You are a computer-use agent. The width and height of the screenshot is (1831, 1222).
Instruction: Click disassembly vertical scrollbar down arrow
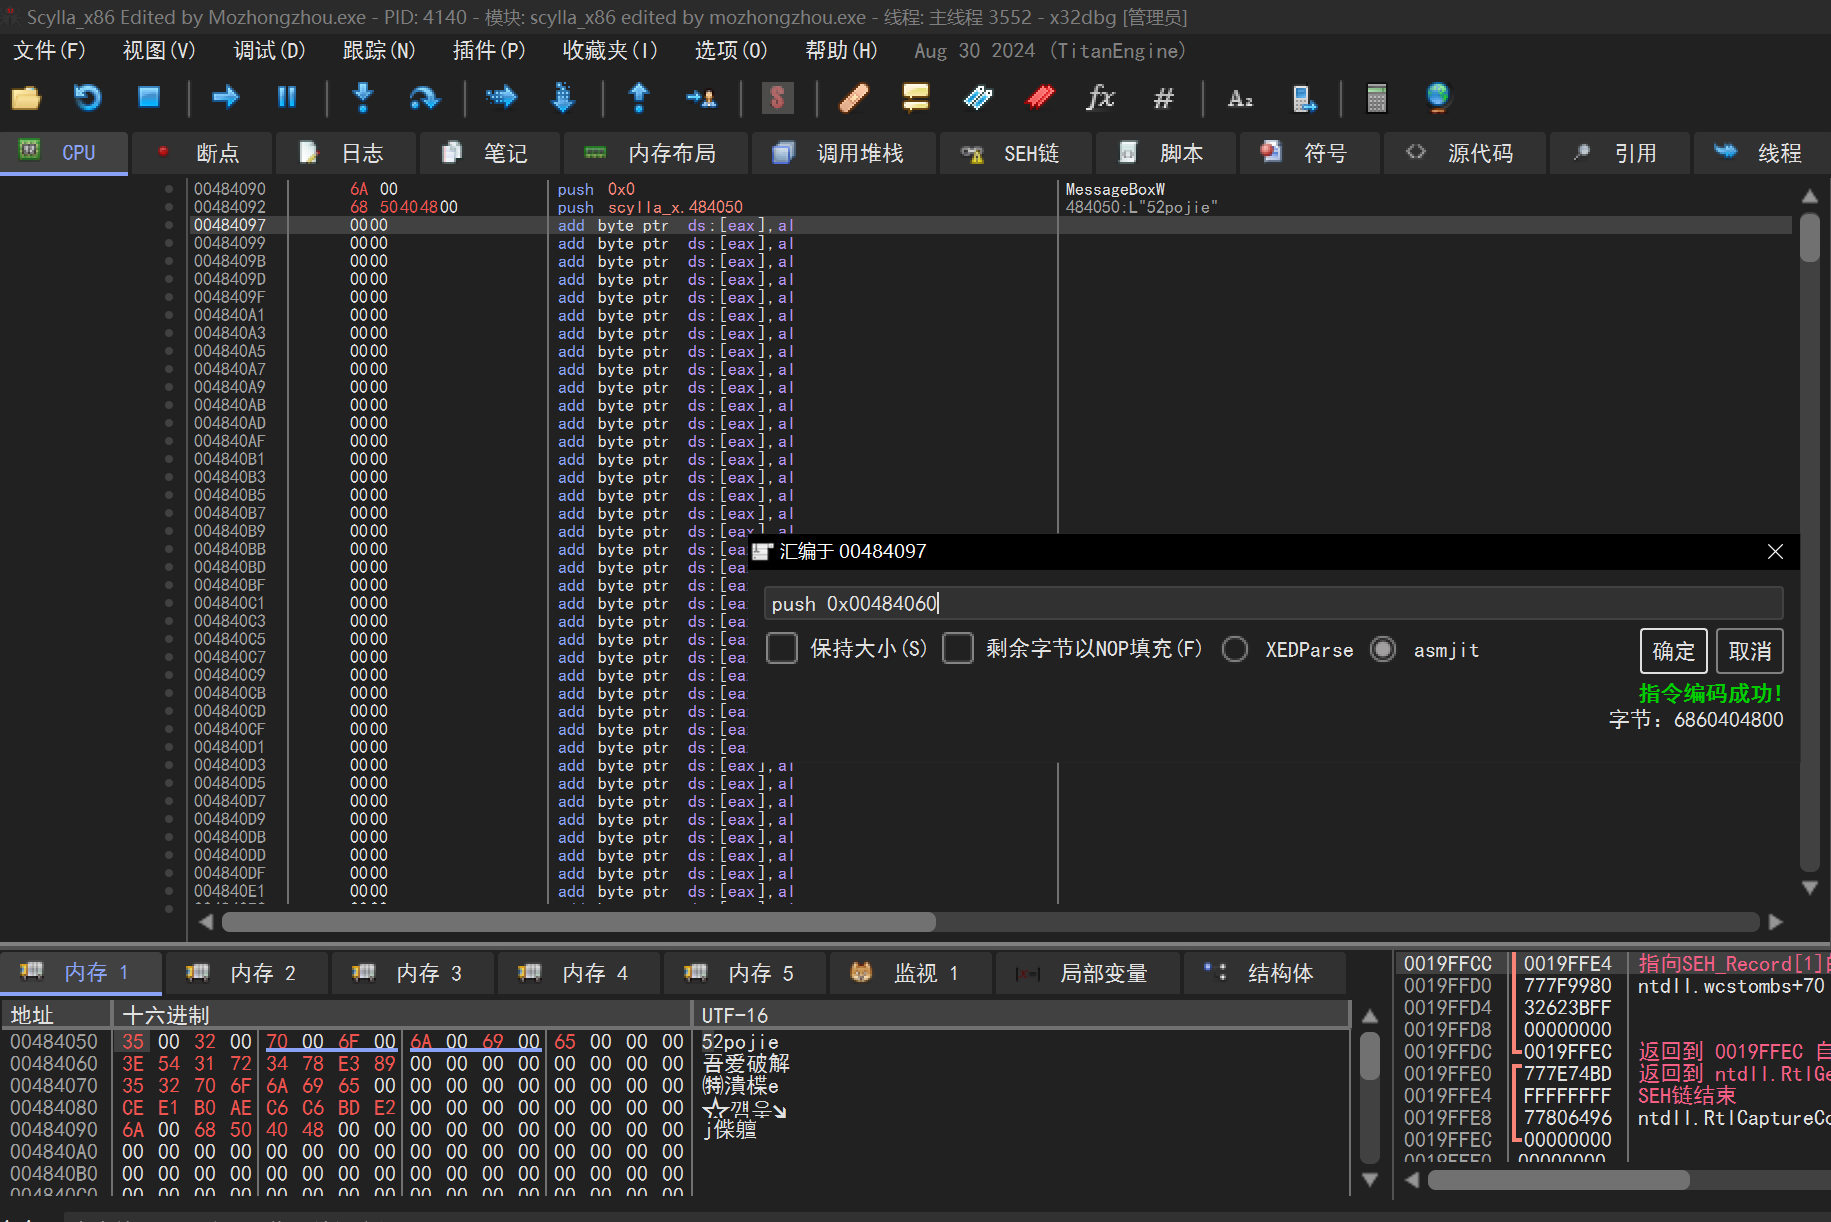coord(1809,887)
